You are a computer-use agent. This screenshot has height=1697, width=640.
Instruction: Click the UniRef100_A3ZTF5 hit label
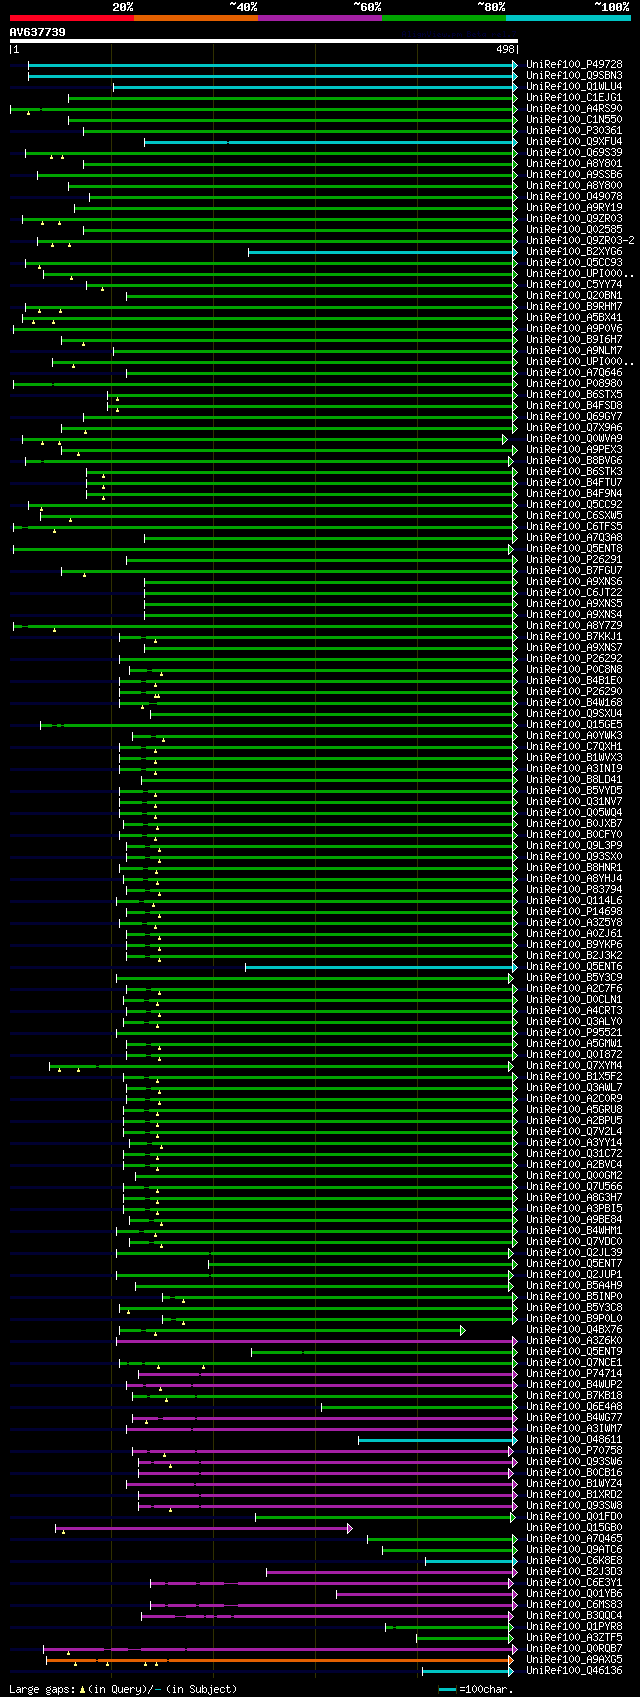point(574,1637)
